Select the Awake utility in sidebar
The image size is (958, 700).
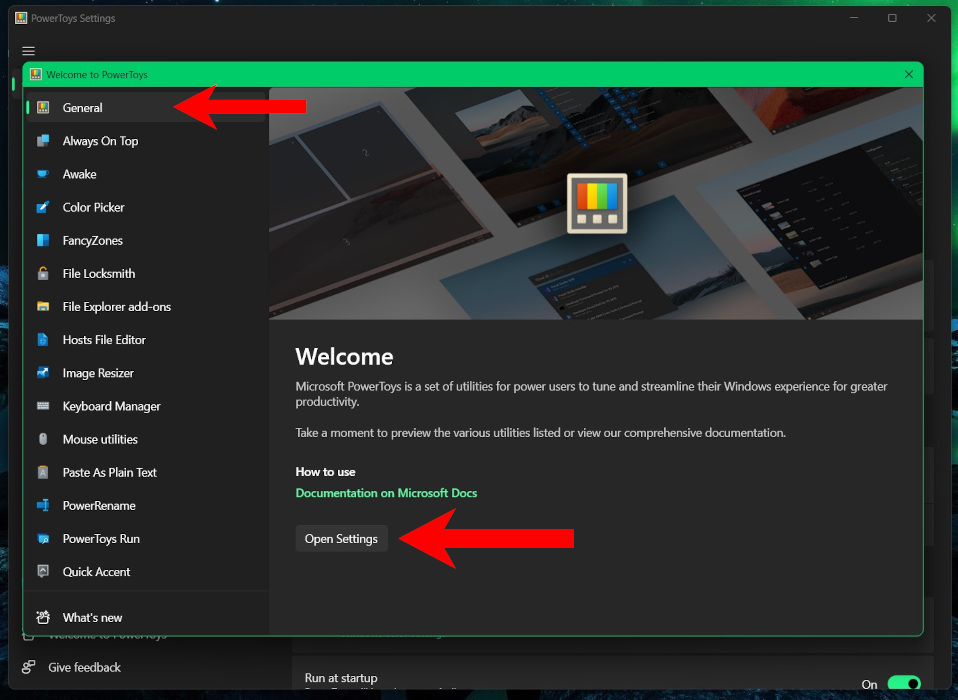82,174
